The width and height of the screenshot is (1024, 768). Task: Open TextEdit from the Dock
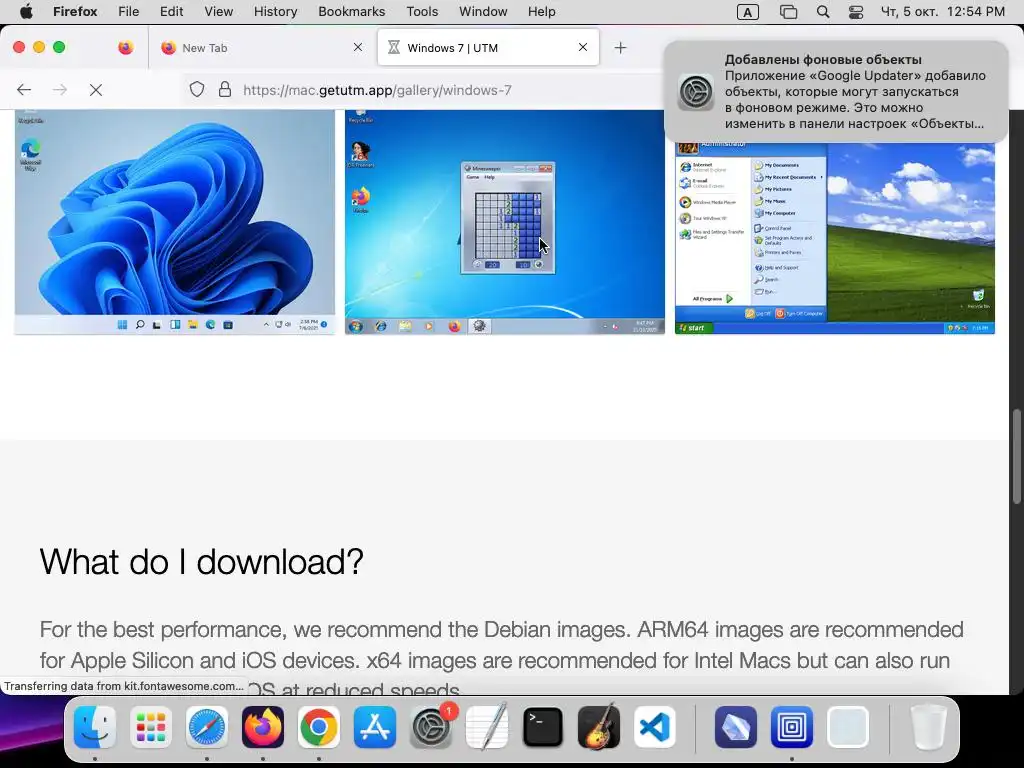(x=487, y=727)
